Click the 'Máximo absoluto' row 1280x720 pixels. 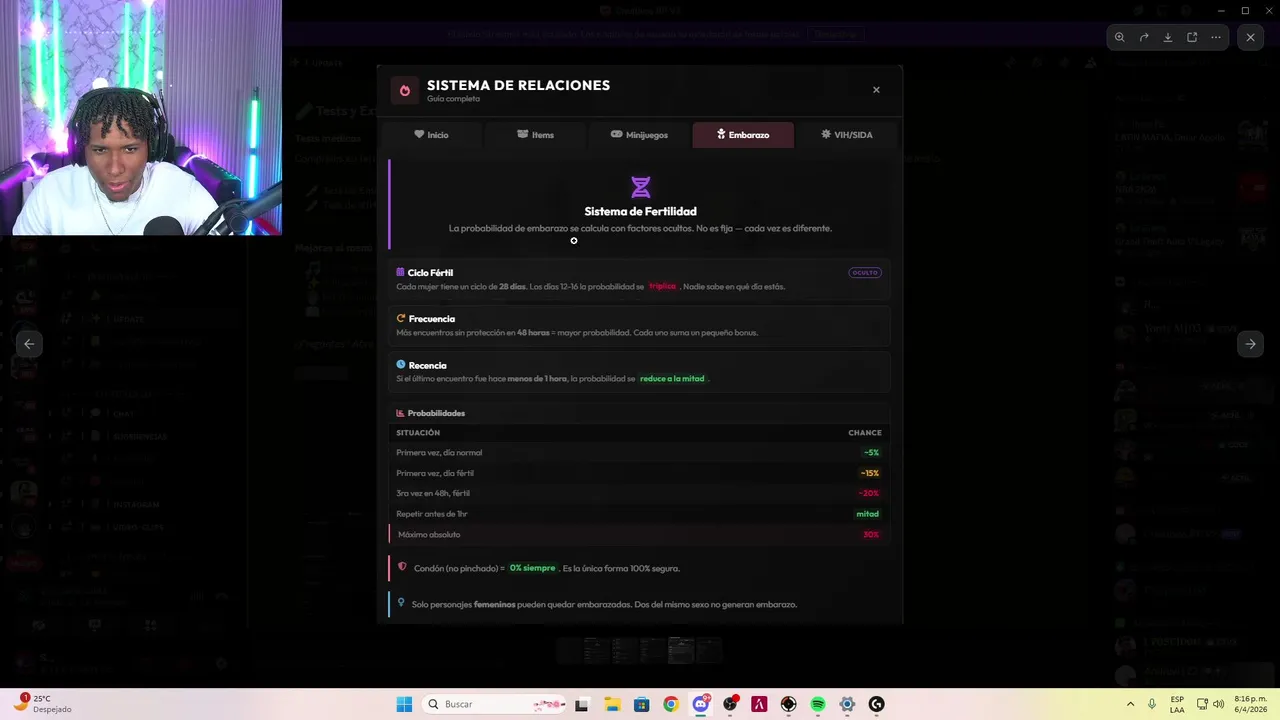point(639,534)
